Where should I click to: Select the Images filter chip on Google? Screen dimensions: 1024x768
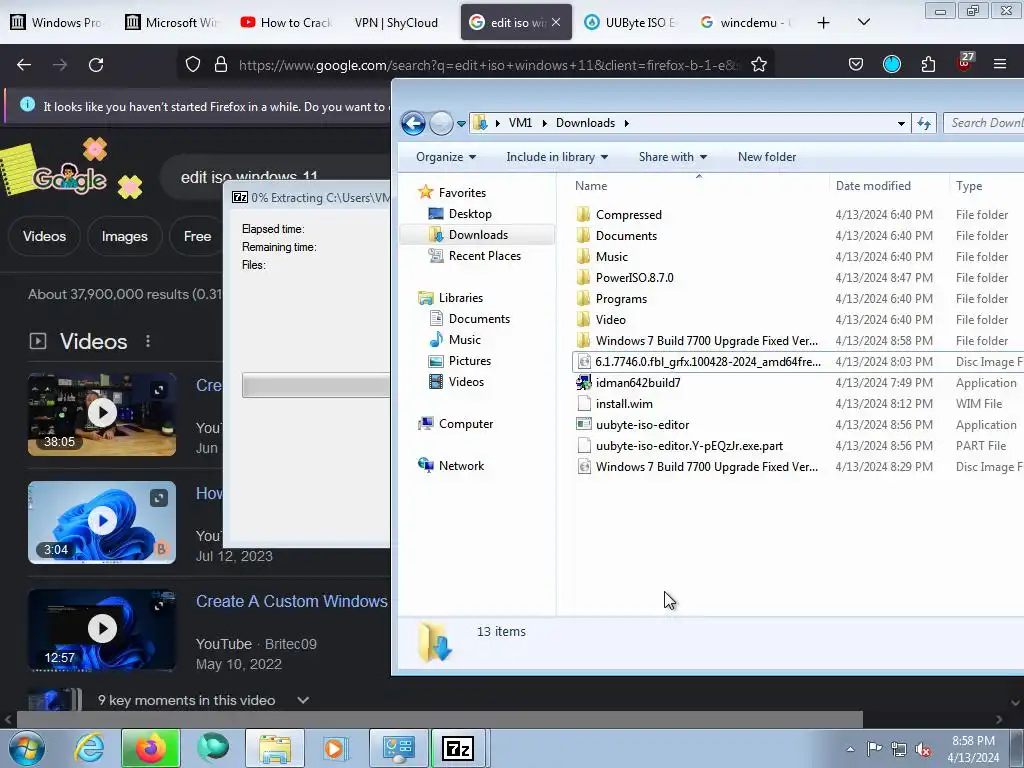pos(124,236)
